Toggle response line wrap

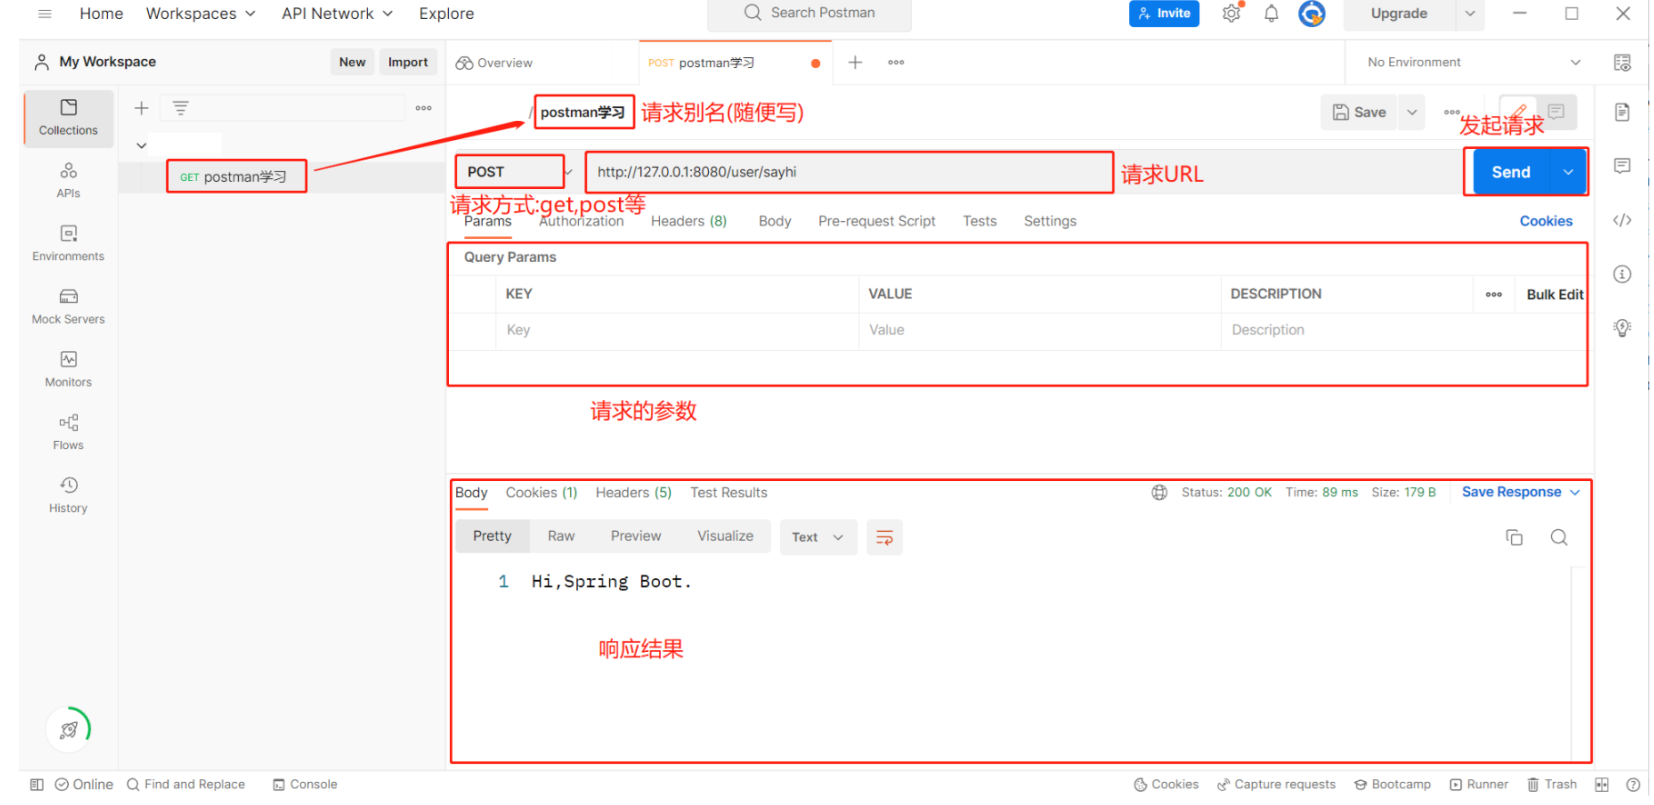pos(884,538)
